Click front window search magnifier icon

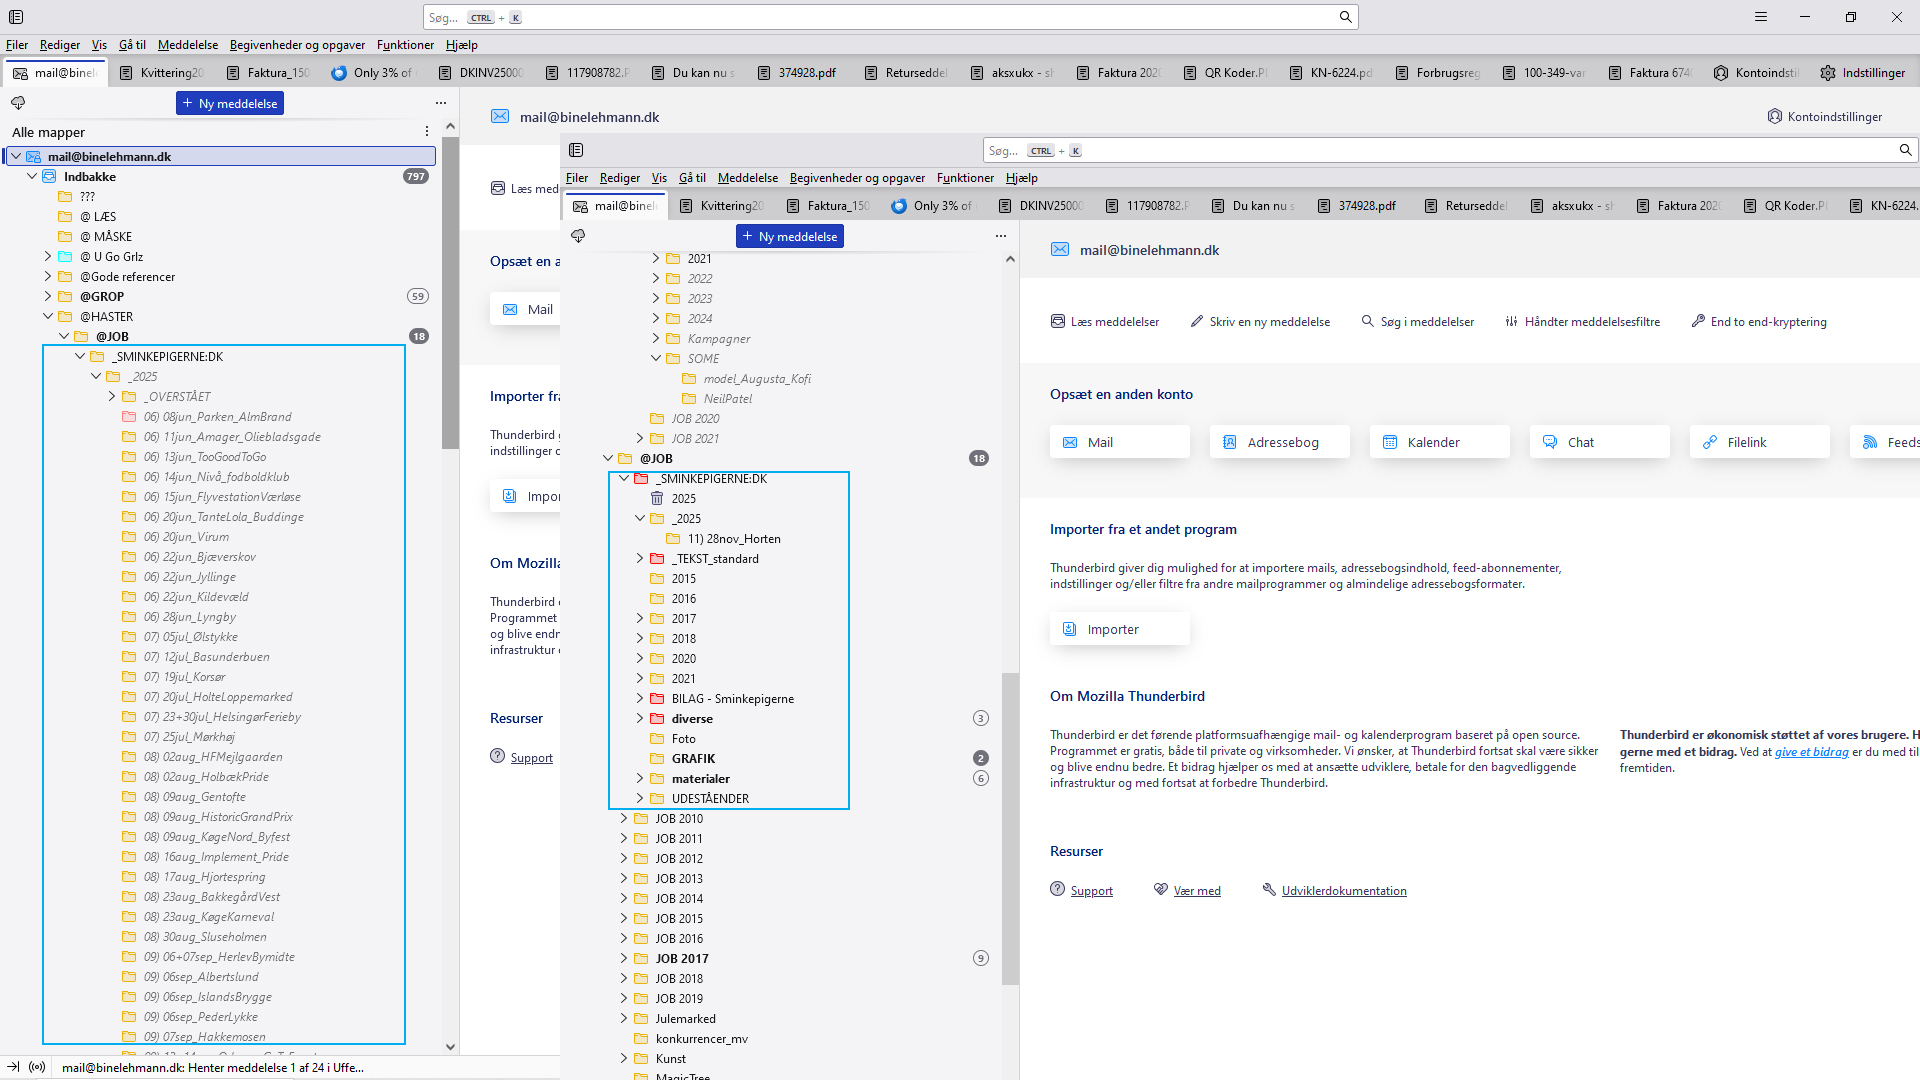pos(1905,150)
